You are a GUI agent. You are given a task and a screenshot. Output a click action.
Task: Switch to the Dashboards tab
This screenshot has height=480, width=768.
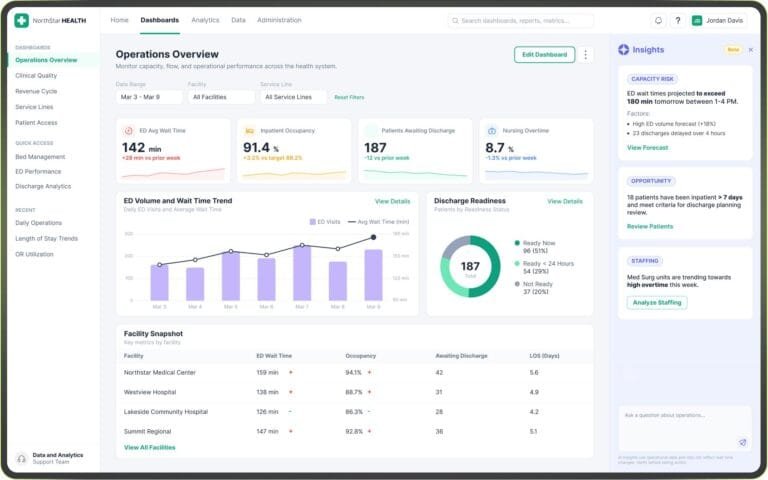coord(160,20)
